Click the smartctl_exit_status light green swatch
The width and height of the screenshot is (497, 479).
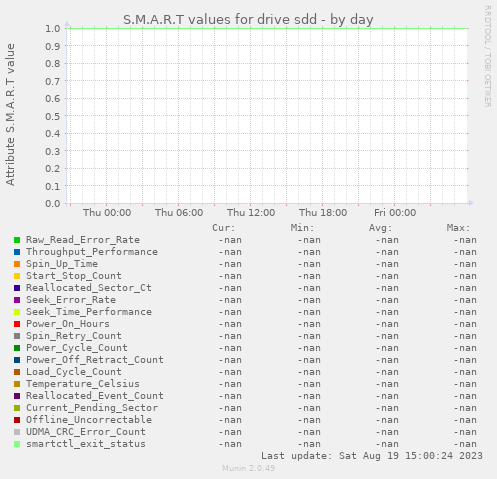pyautogui.click(x=17, y=444)
